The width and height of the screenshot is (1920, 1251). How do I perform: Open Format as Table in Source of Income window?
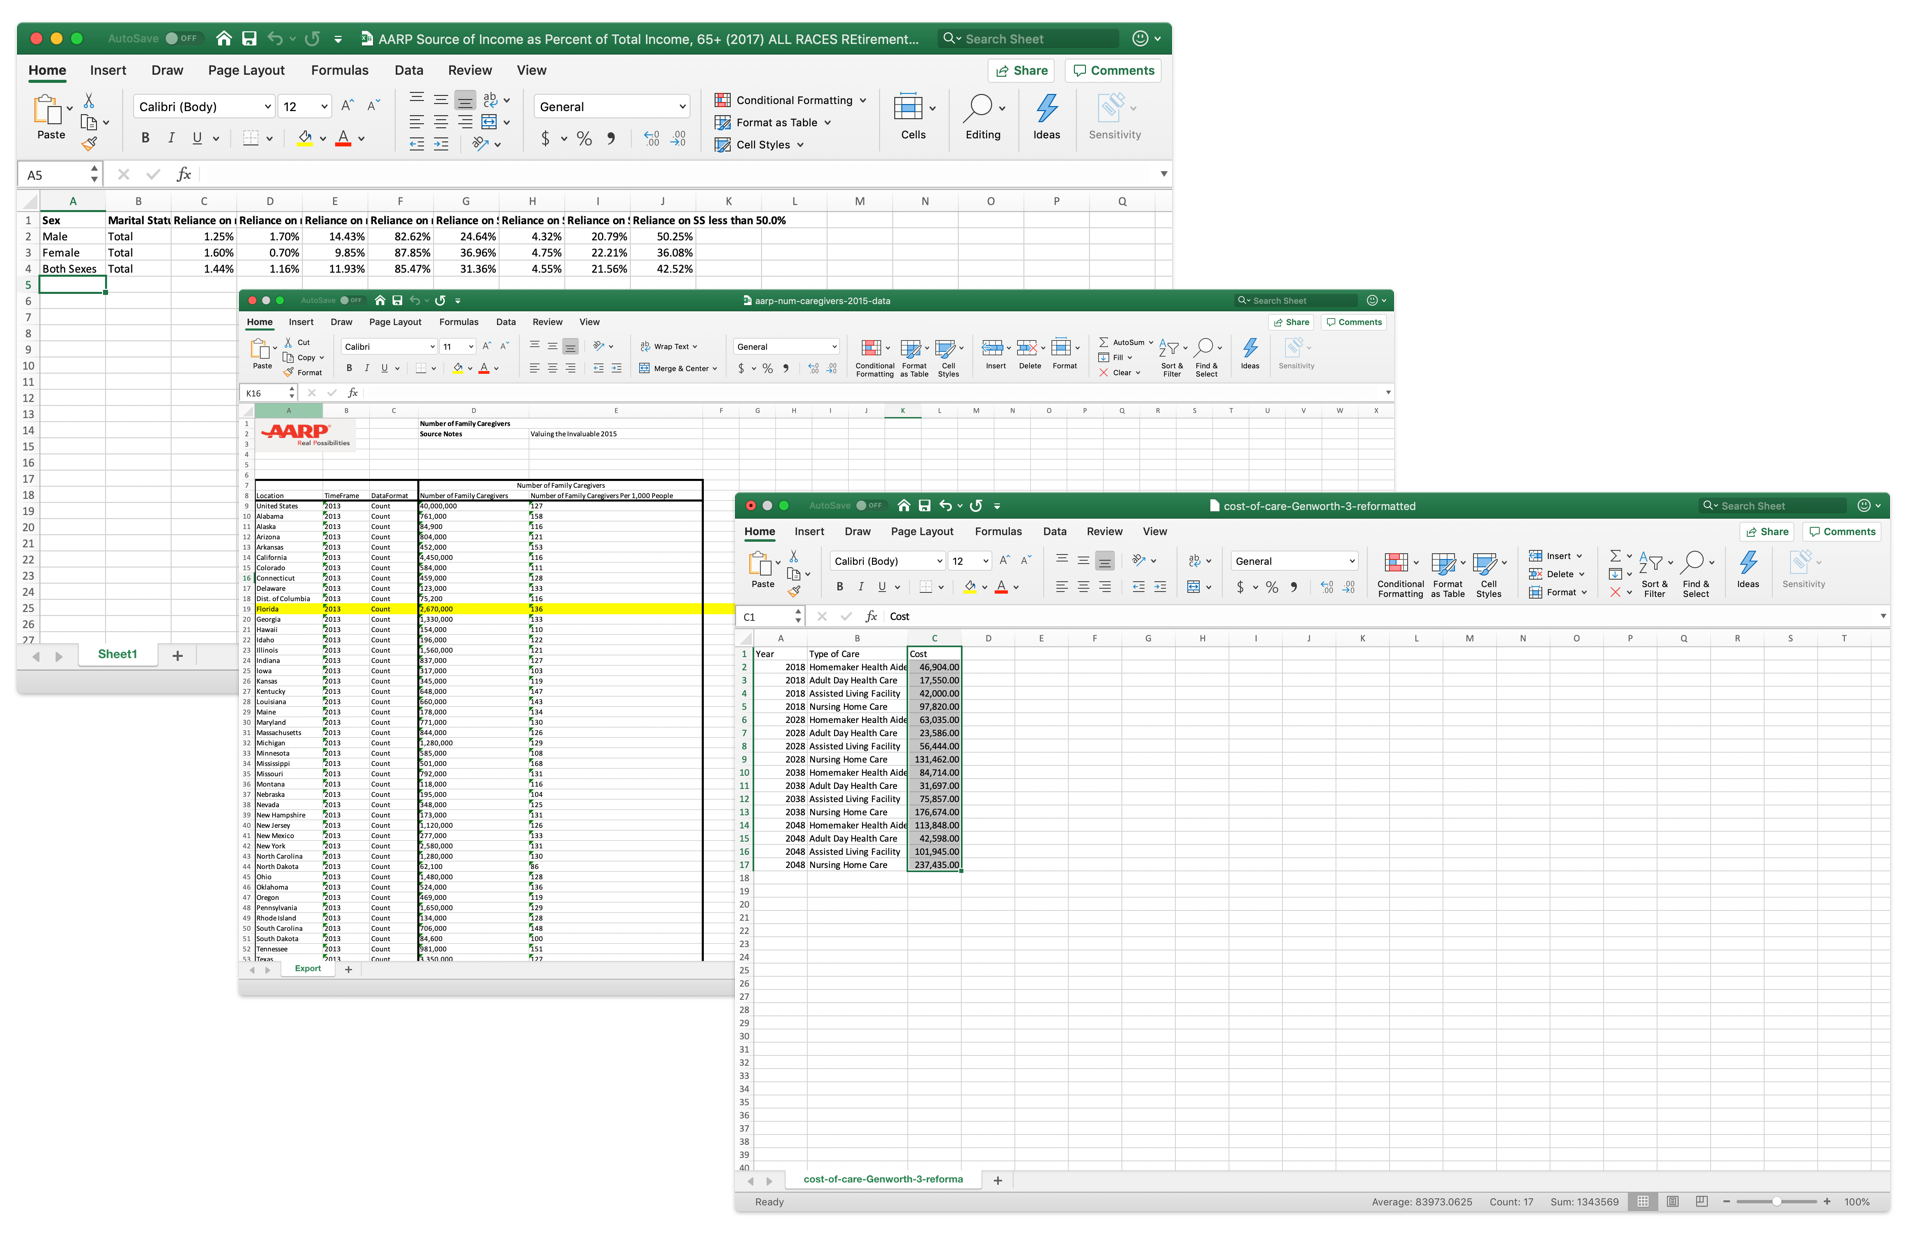pyautogui.click(x=773, y=122)
